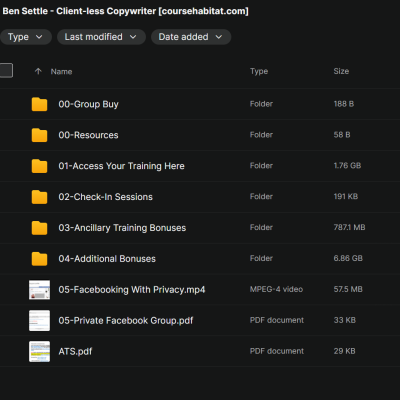Click the Ben Settle Client-less Copywriter title
The image size is (400, 400).
click(125, 11)
